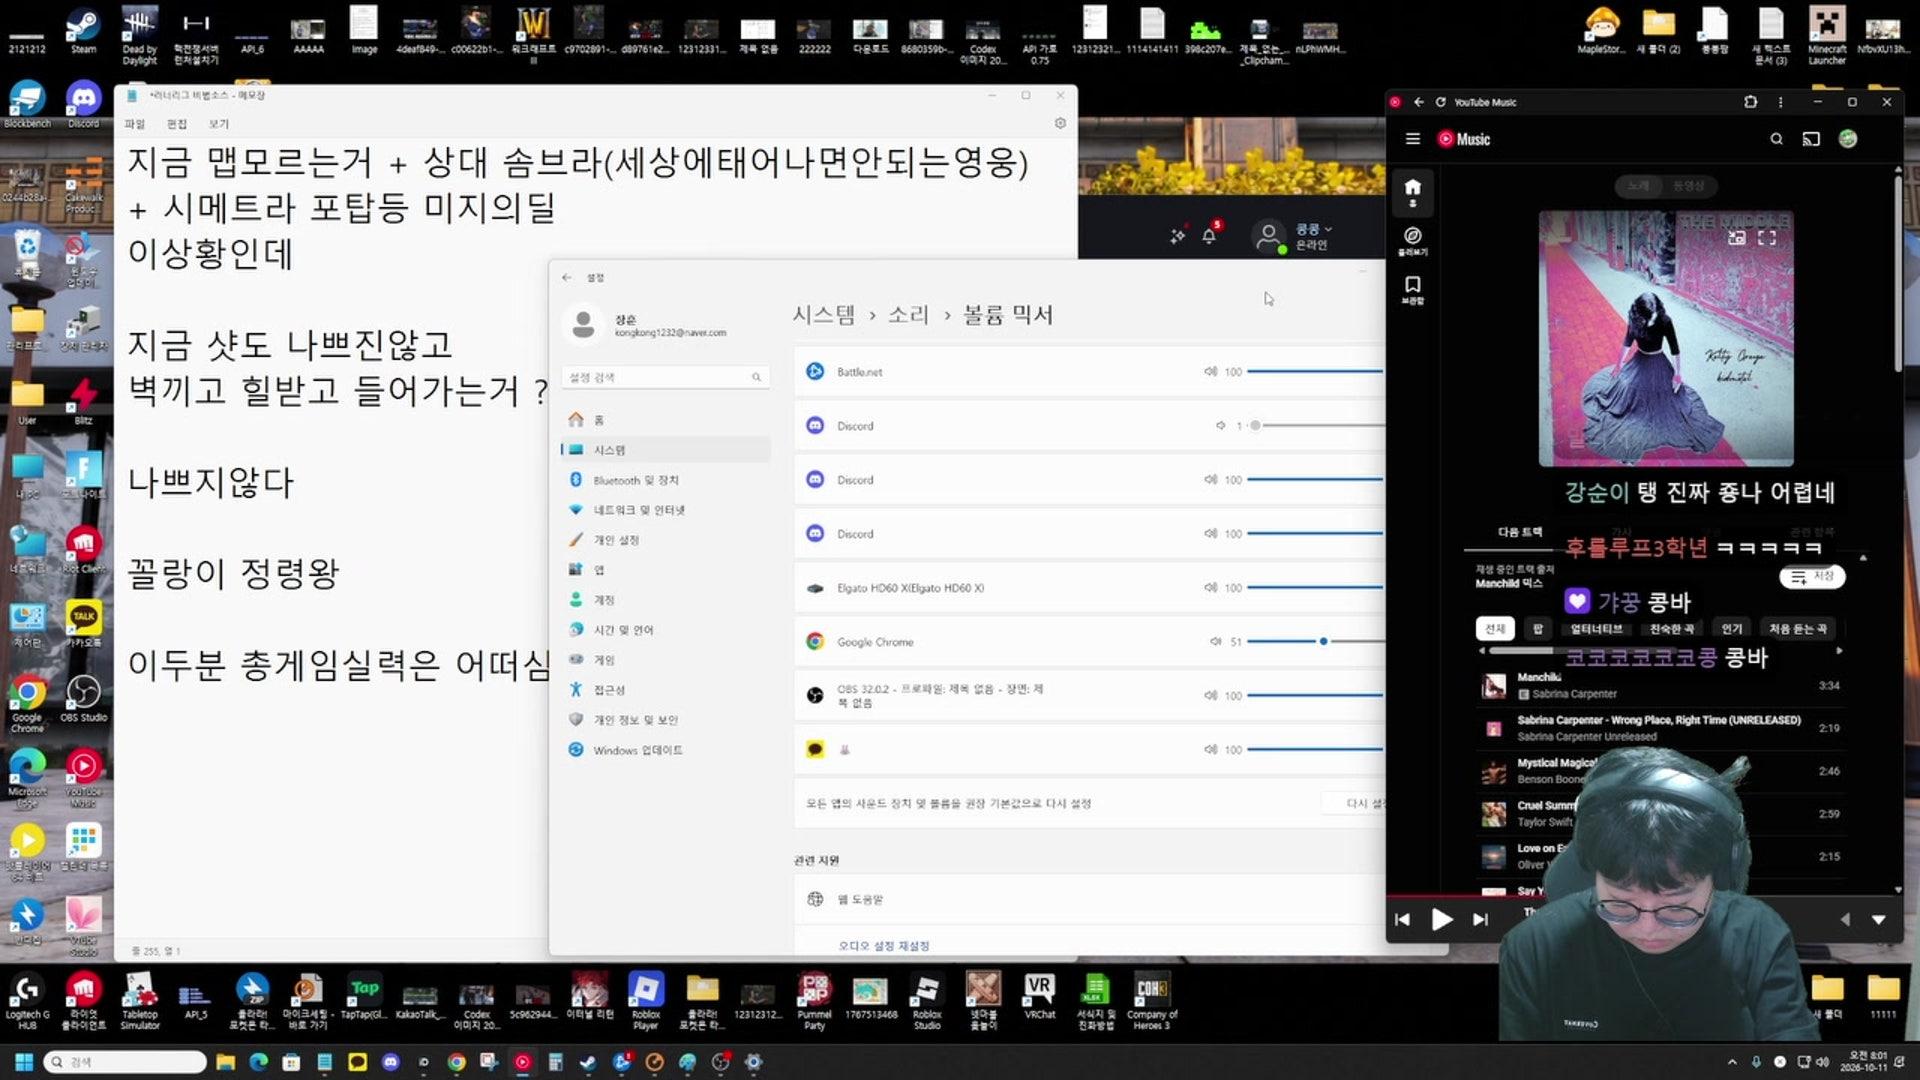Show hidden system tray icons chevron
The width and height of the screenshot is (1920, 1080).
point(1732,1062)
